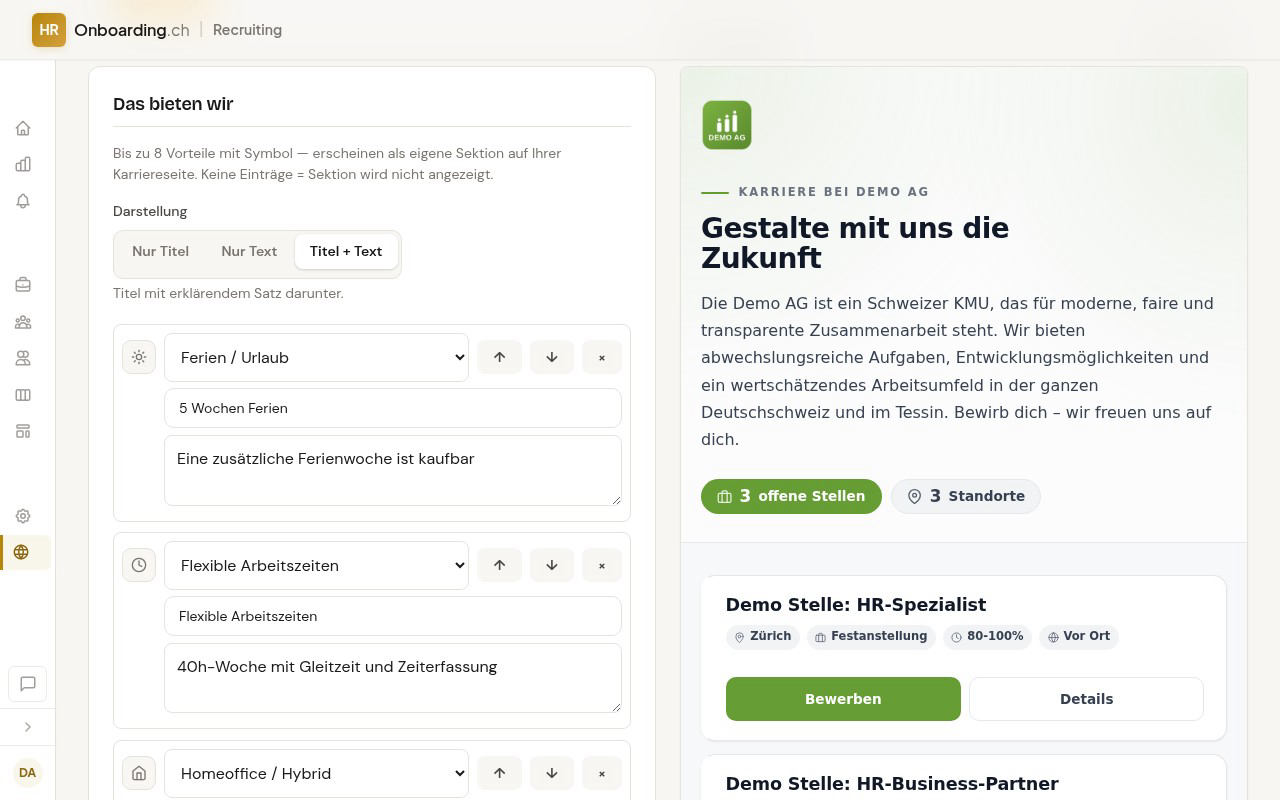The image size is (1280, 800).
Task: Open the chat feedback icon
Action: tap(28, 684)
